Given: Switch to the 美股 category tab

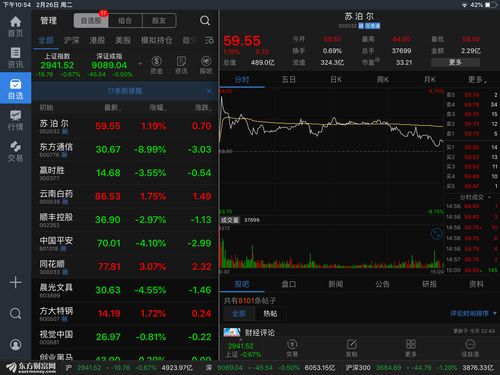Looking at the screenshot, I should pyautogui.click(x=123, y=40).
